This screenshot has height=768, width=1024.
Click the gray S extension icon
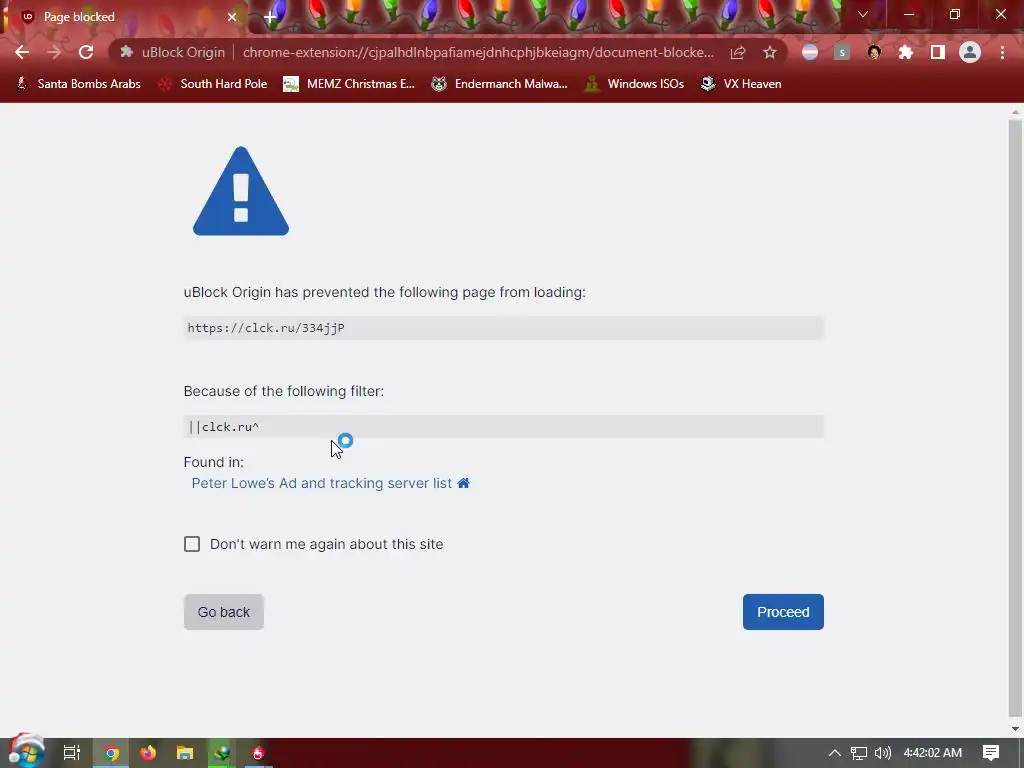coord(842,52)
